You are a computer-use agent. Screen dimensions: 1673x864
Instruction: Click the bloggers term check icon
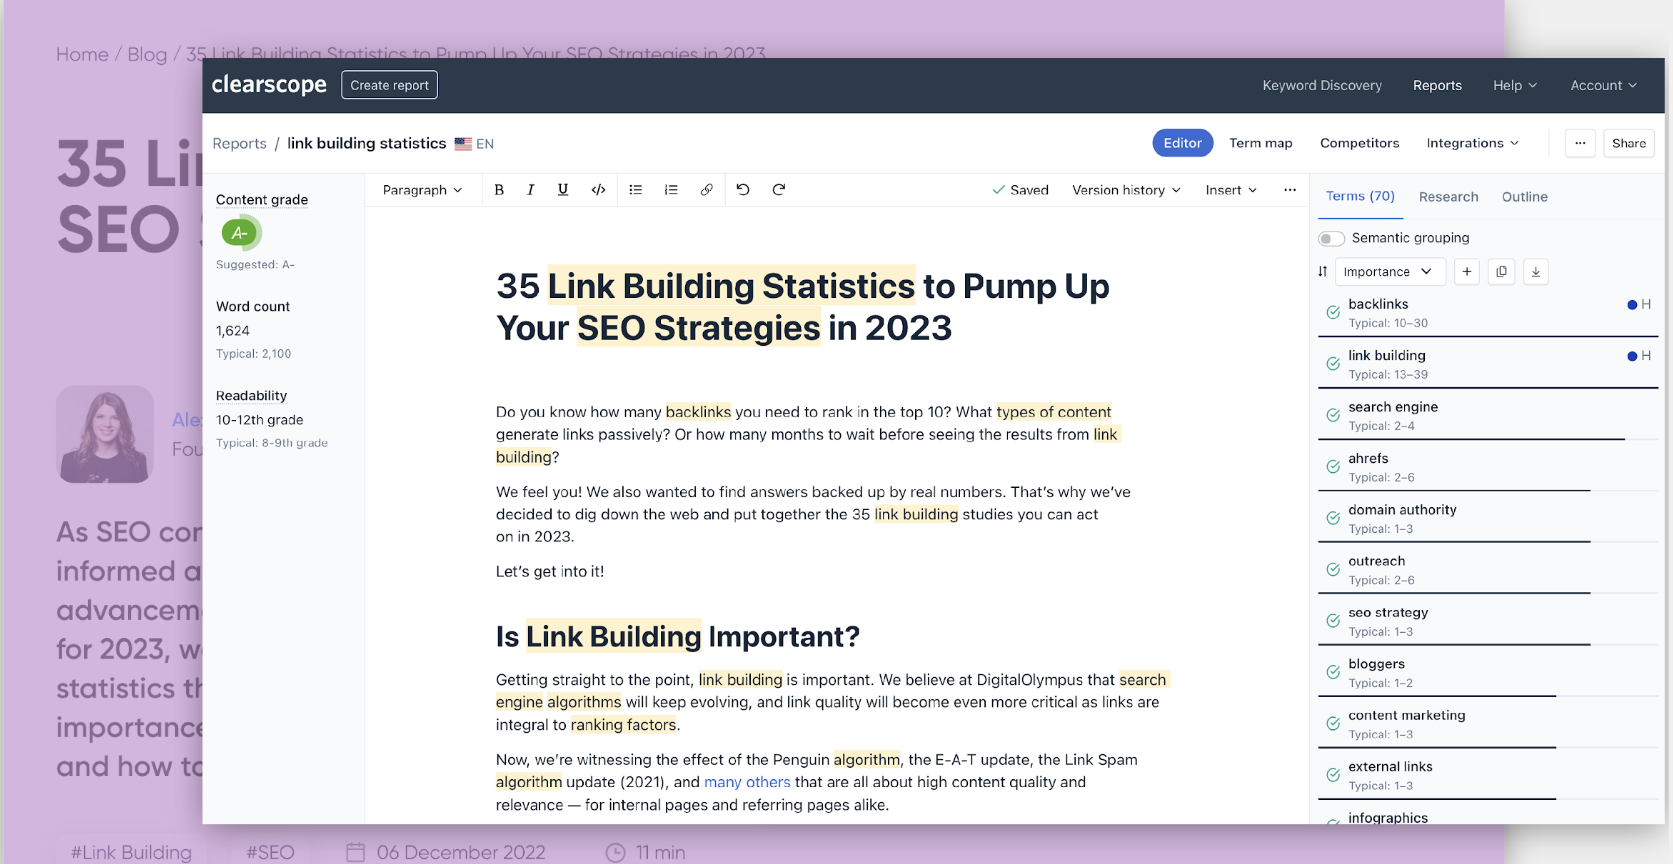[x=1333, y=673]
